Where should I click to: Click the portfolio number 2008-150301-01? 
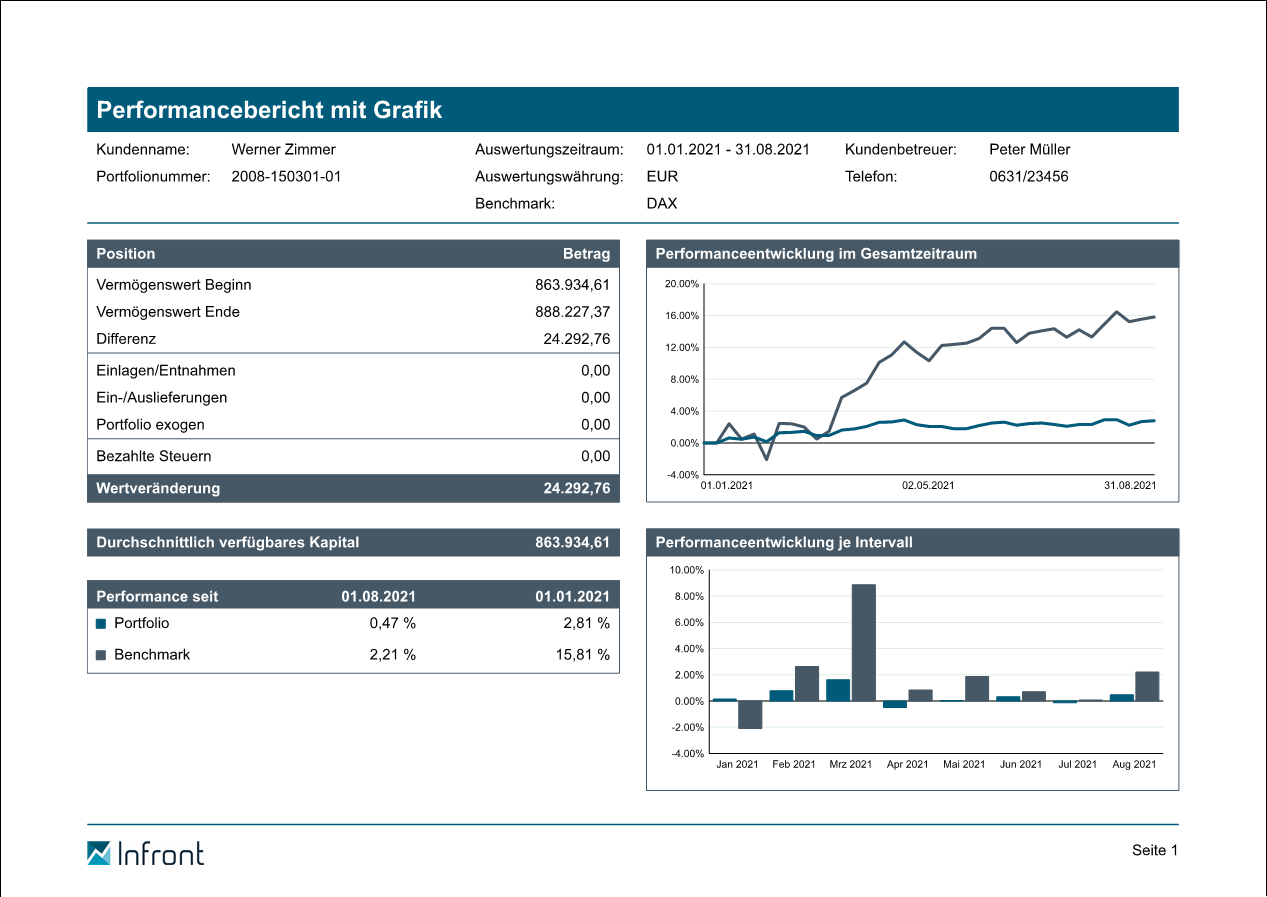(x=286, y=177)
